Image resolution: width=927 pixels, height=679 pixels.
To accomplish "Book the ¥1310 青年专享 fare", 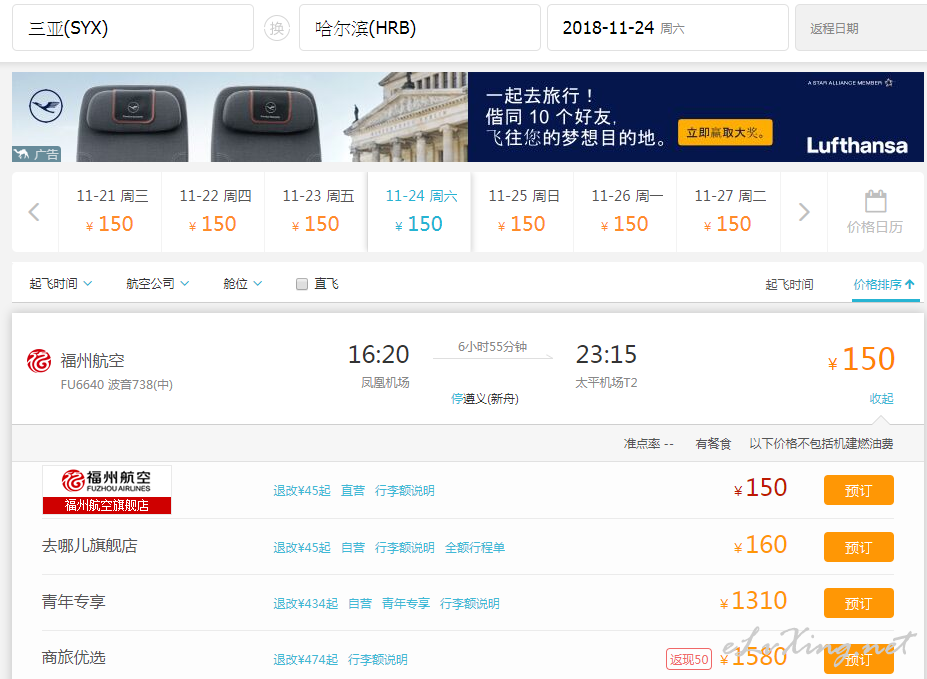I will (x=858, y=603).
